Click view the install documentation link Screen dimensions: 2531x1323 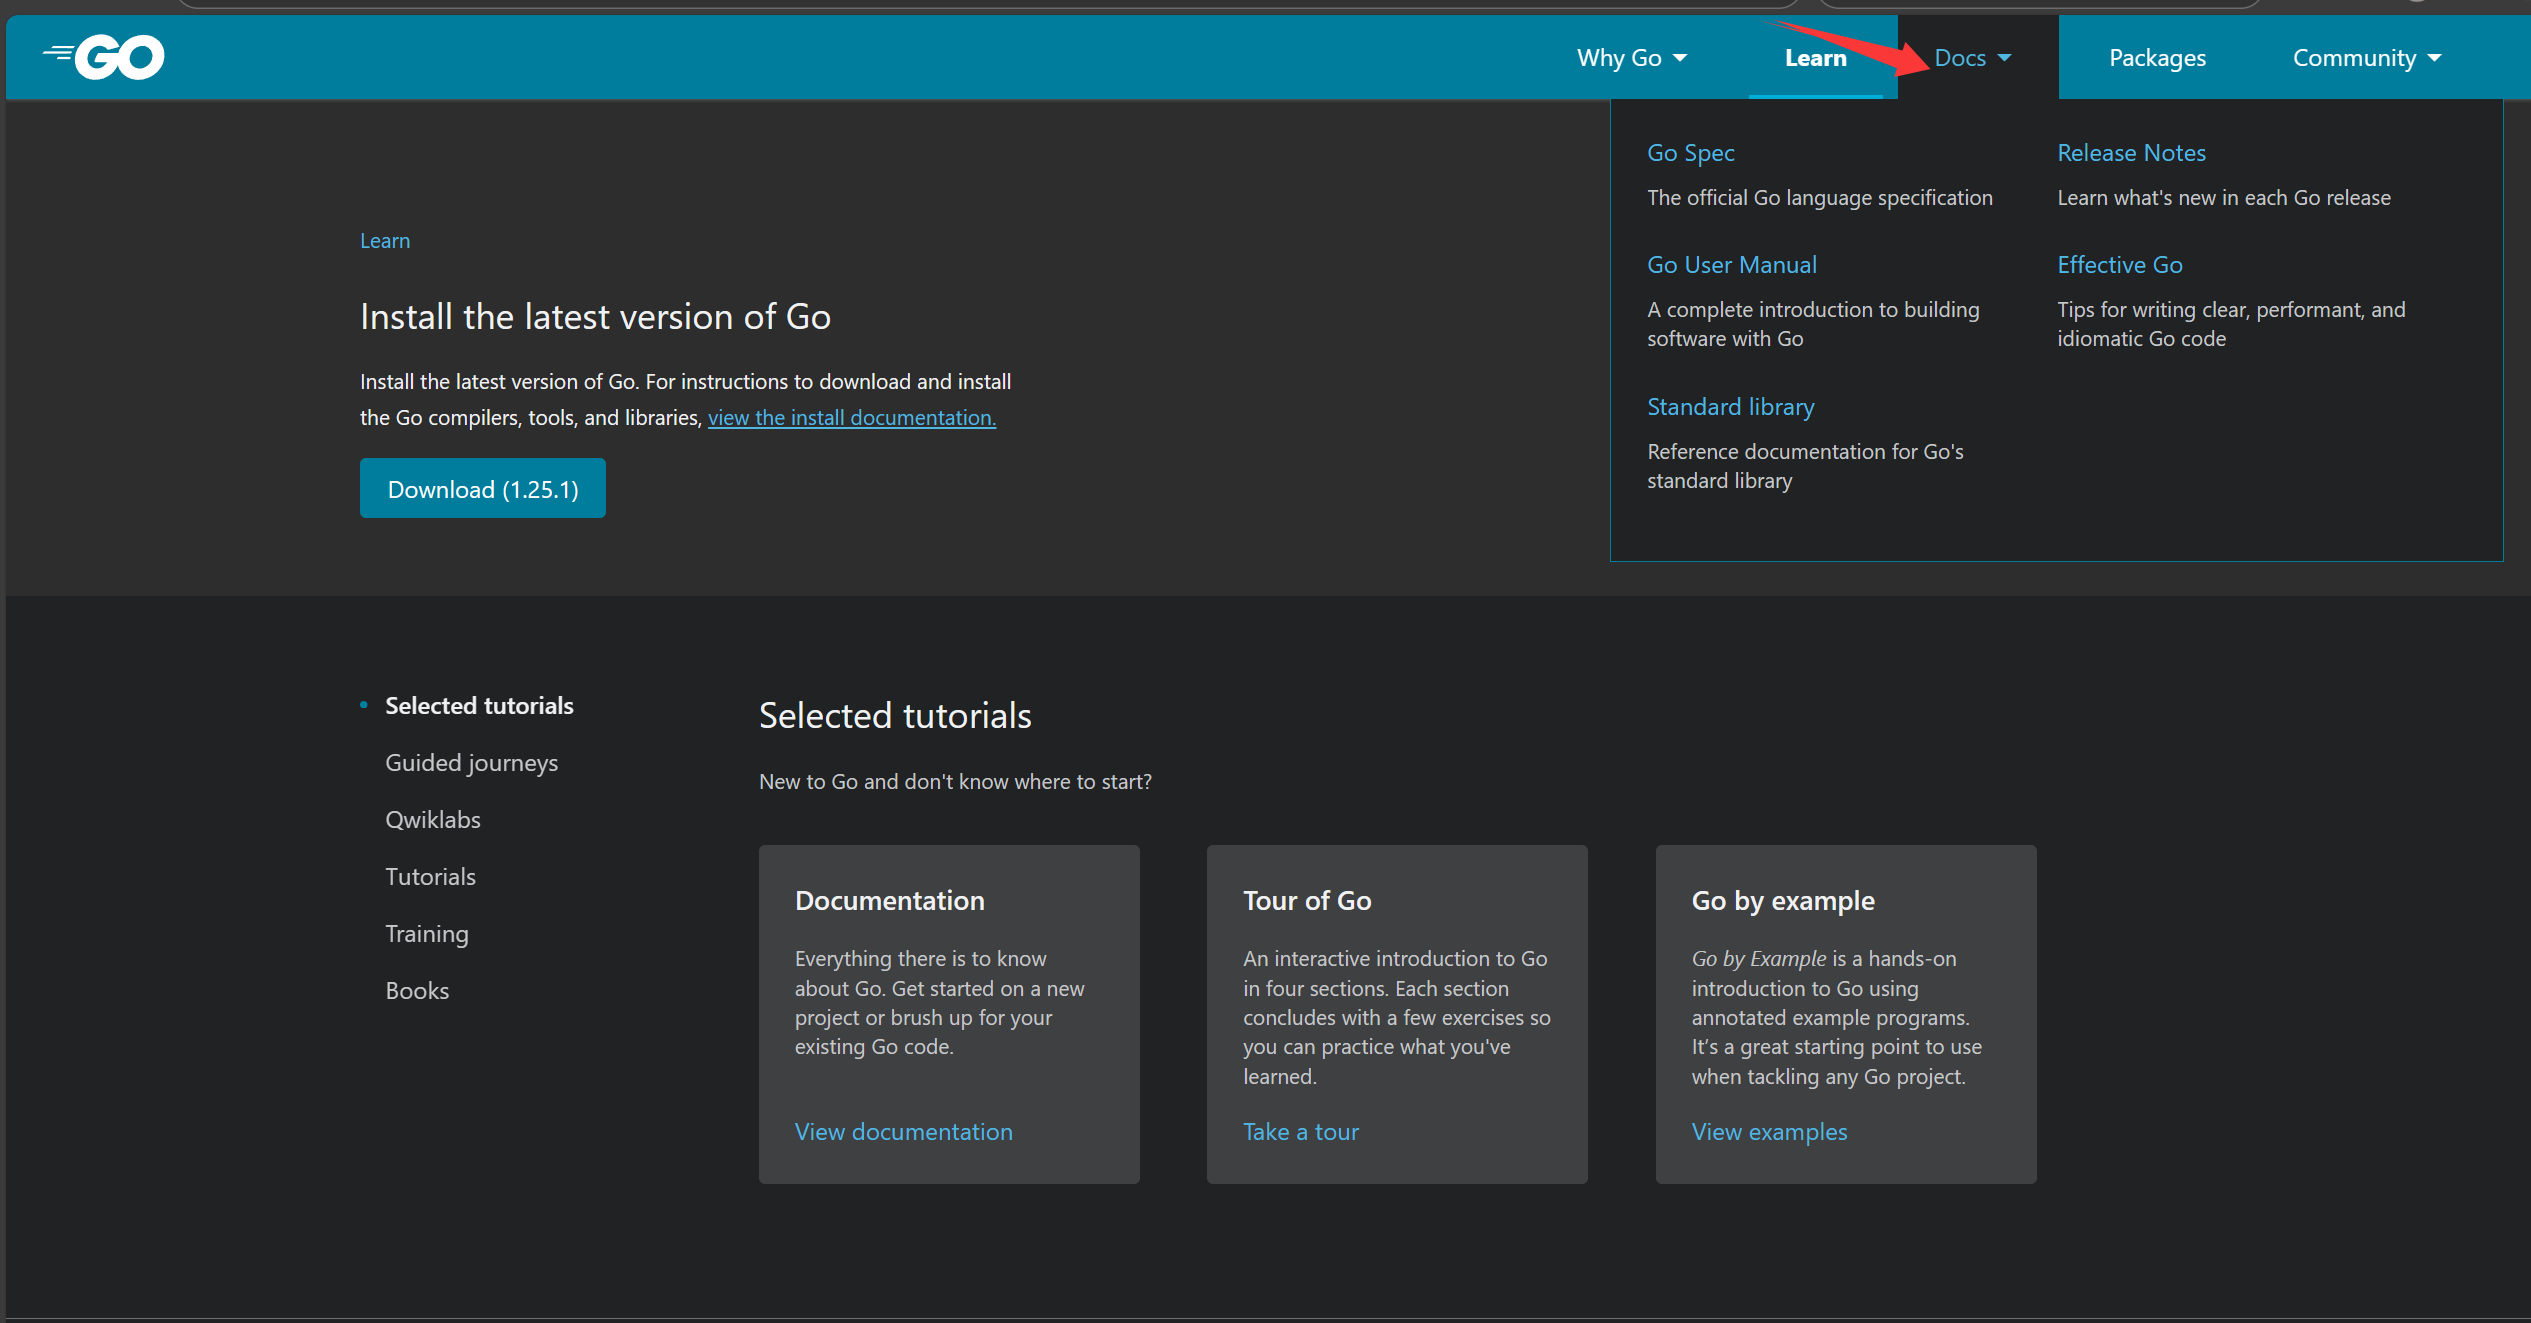852,418
